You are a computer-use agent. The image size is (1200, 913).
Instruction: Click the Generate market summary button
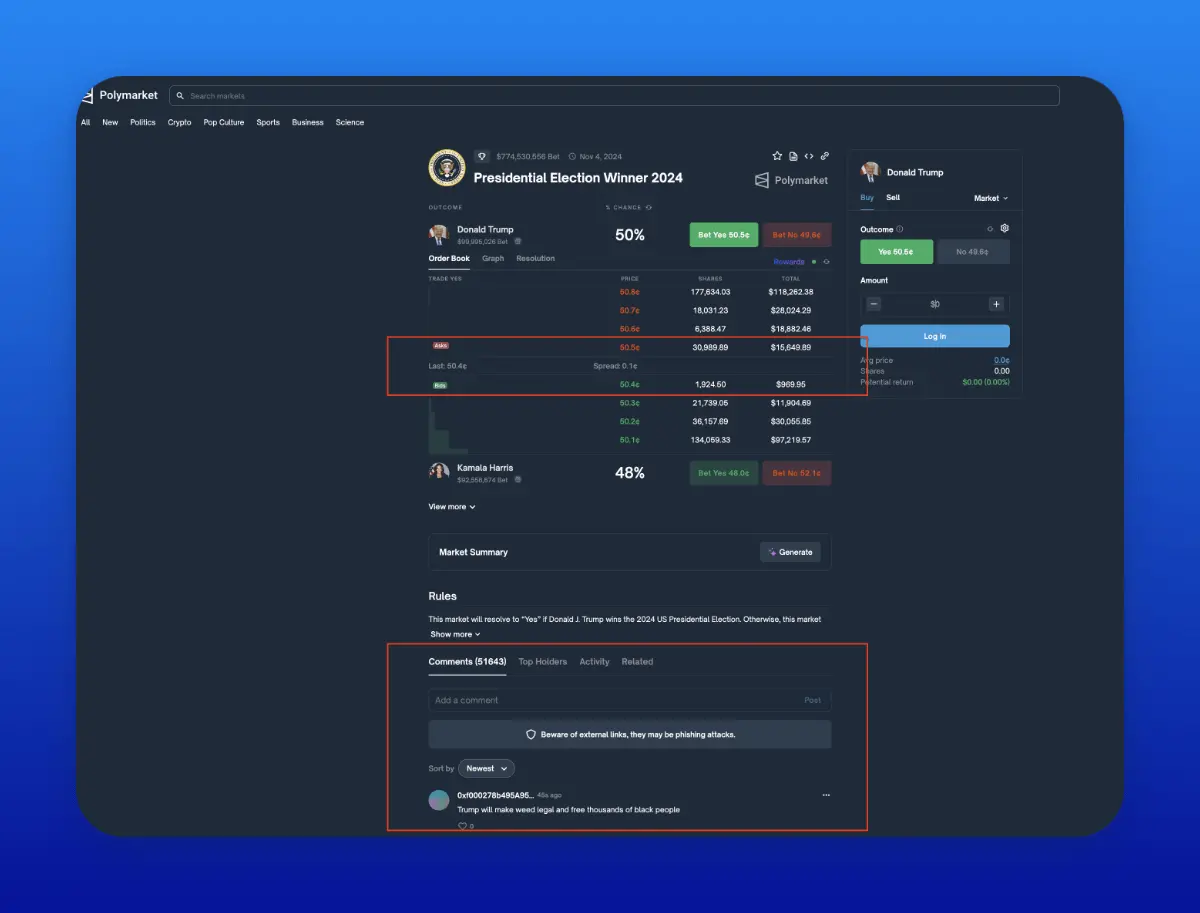click(x=790, y=552)
